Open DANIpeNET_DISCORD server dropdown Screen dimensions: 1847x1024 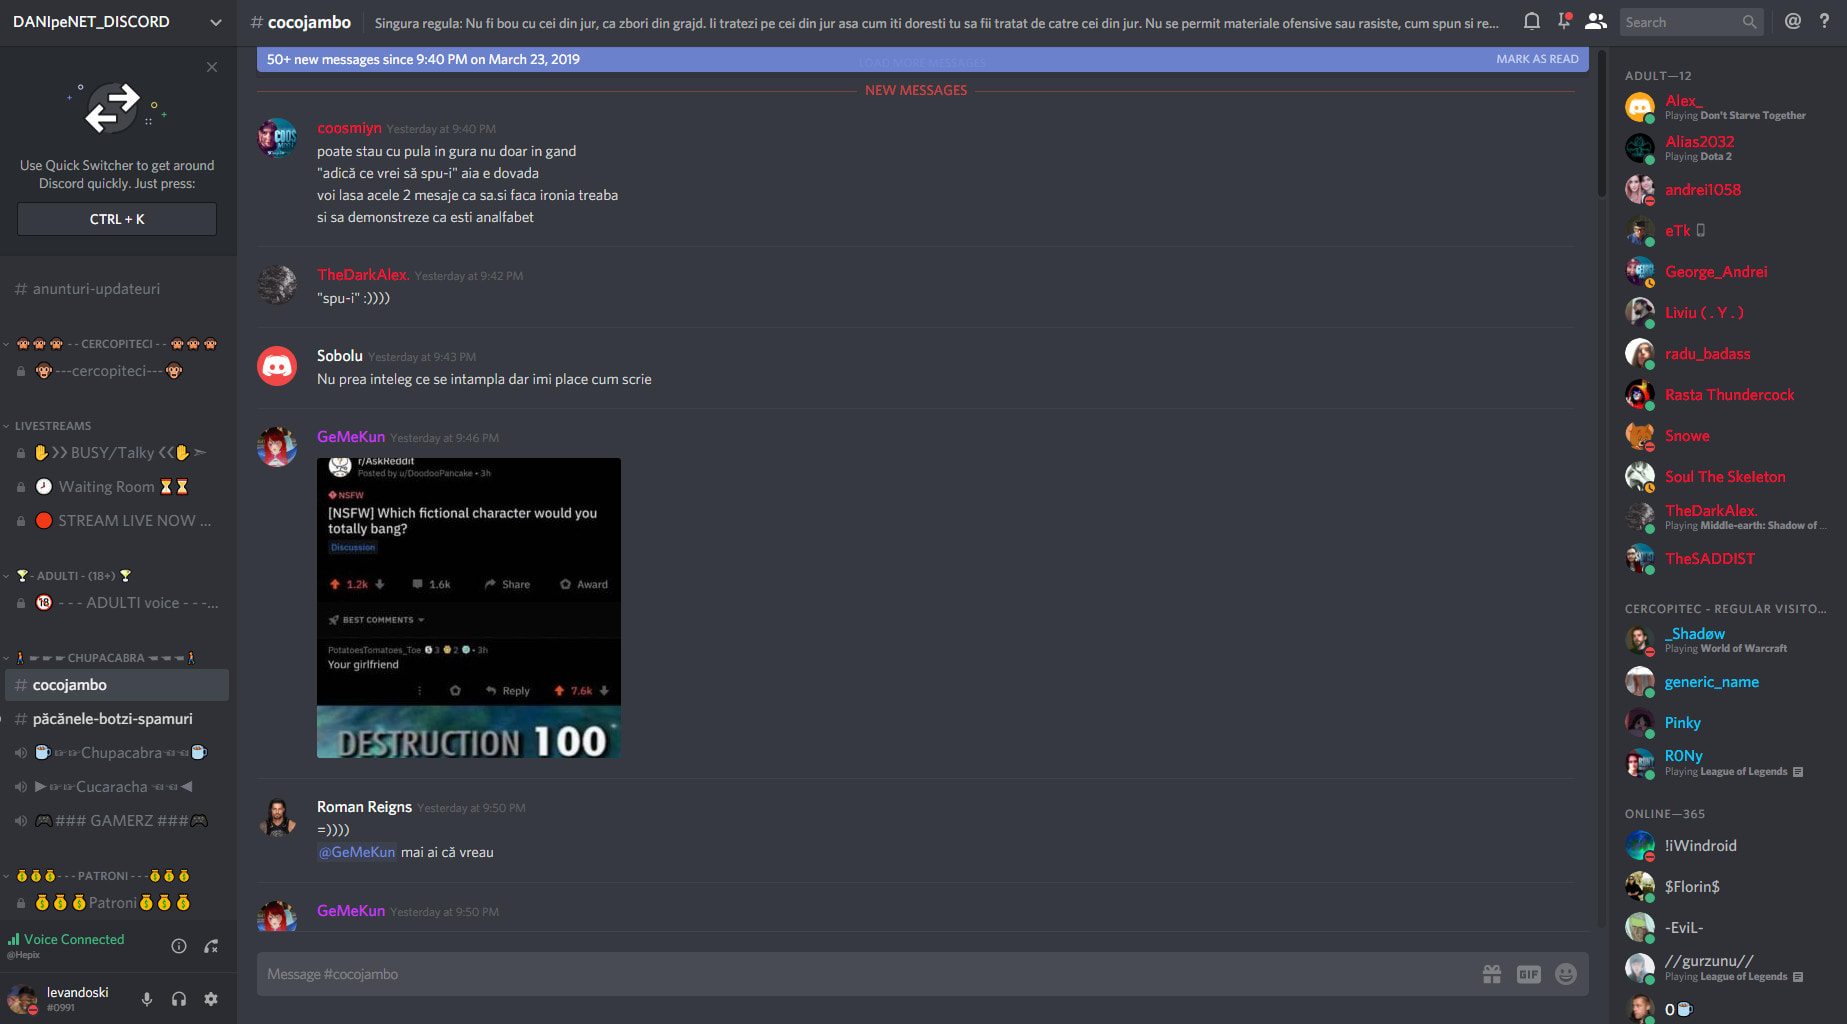coord(118,22)
